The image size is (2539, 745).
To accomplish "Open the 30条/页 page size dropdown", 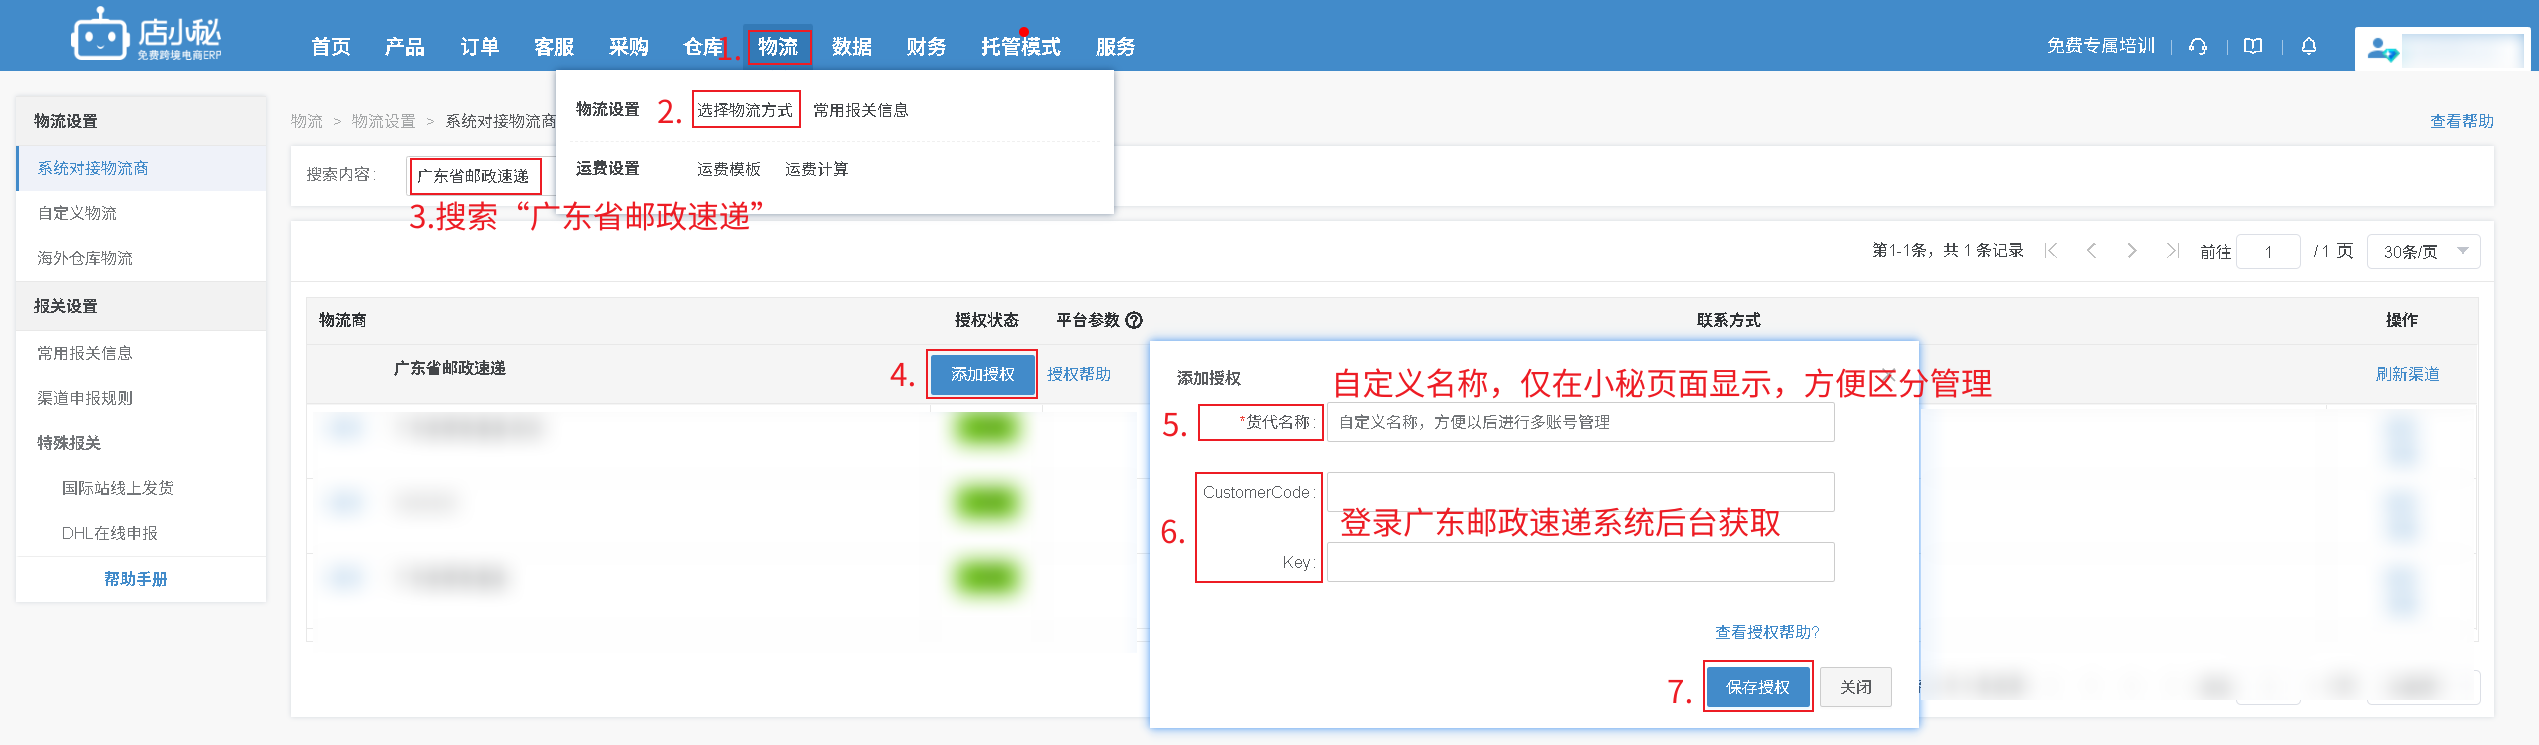I will (x=2424, y=251).
